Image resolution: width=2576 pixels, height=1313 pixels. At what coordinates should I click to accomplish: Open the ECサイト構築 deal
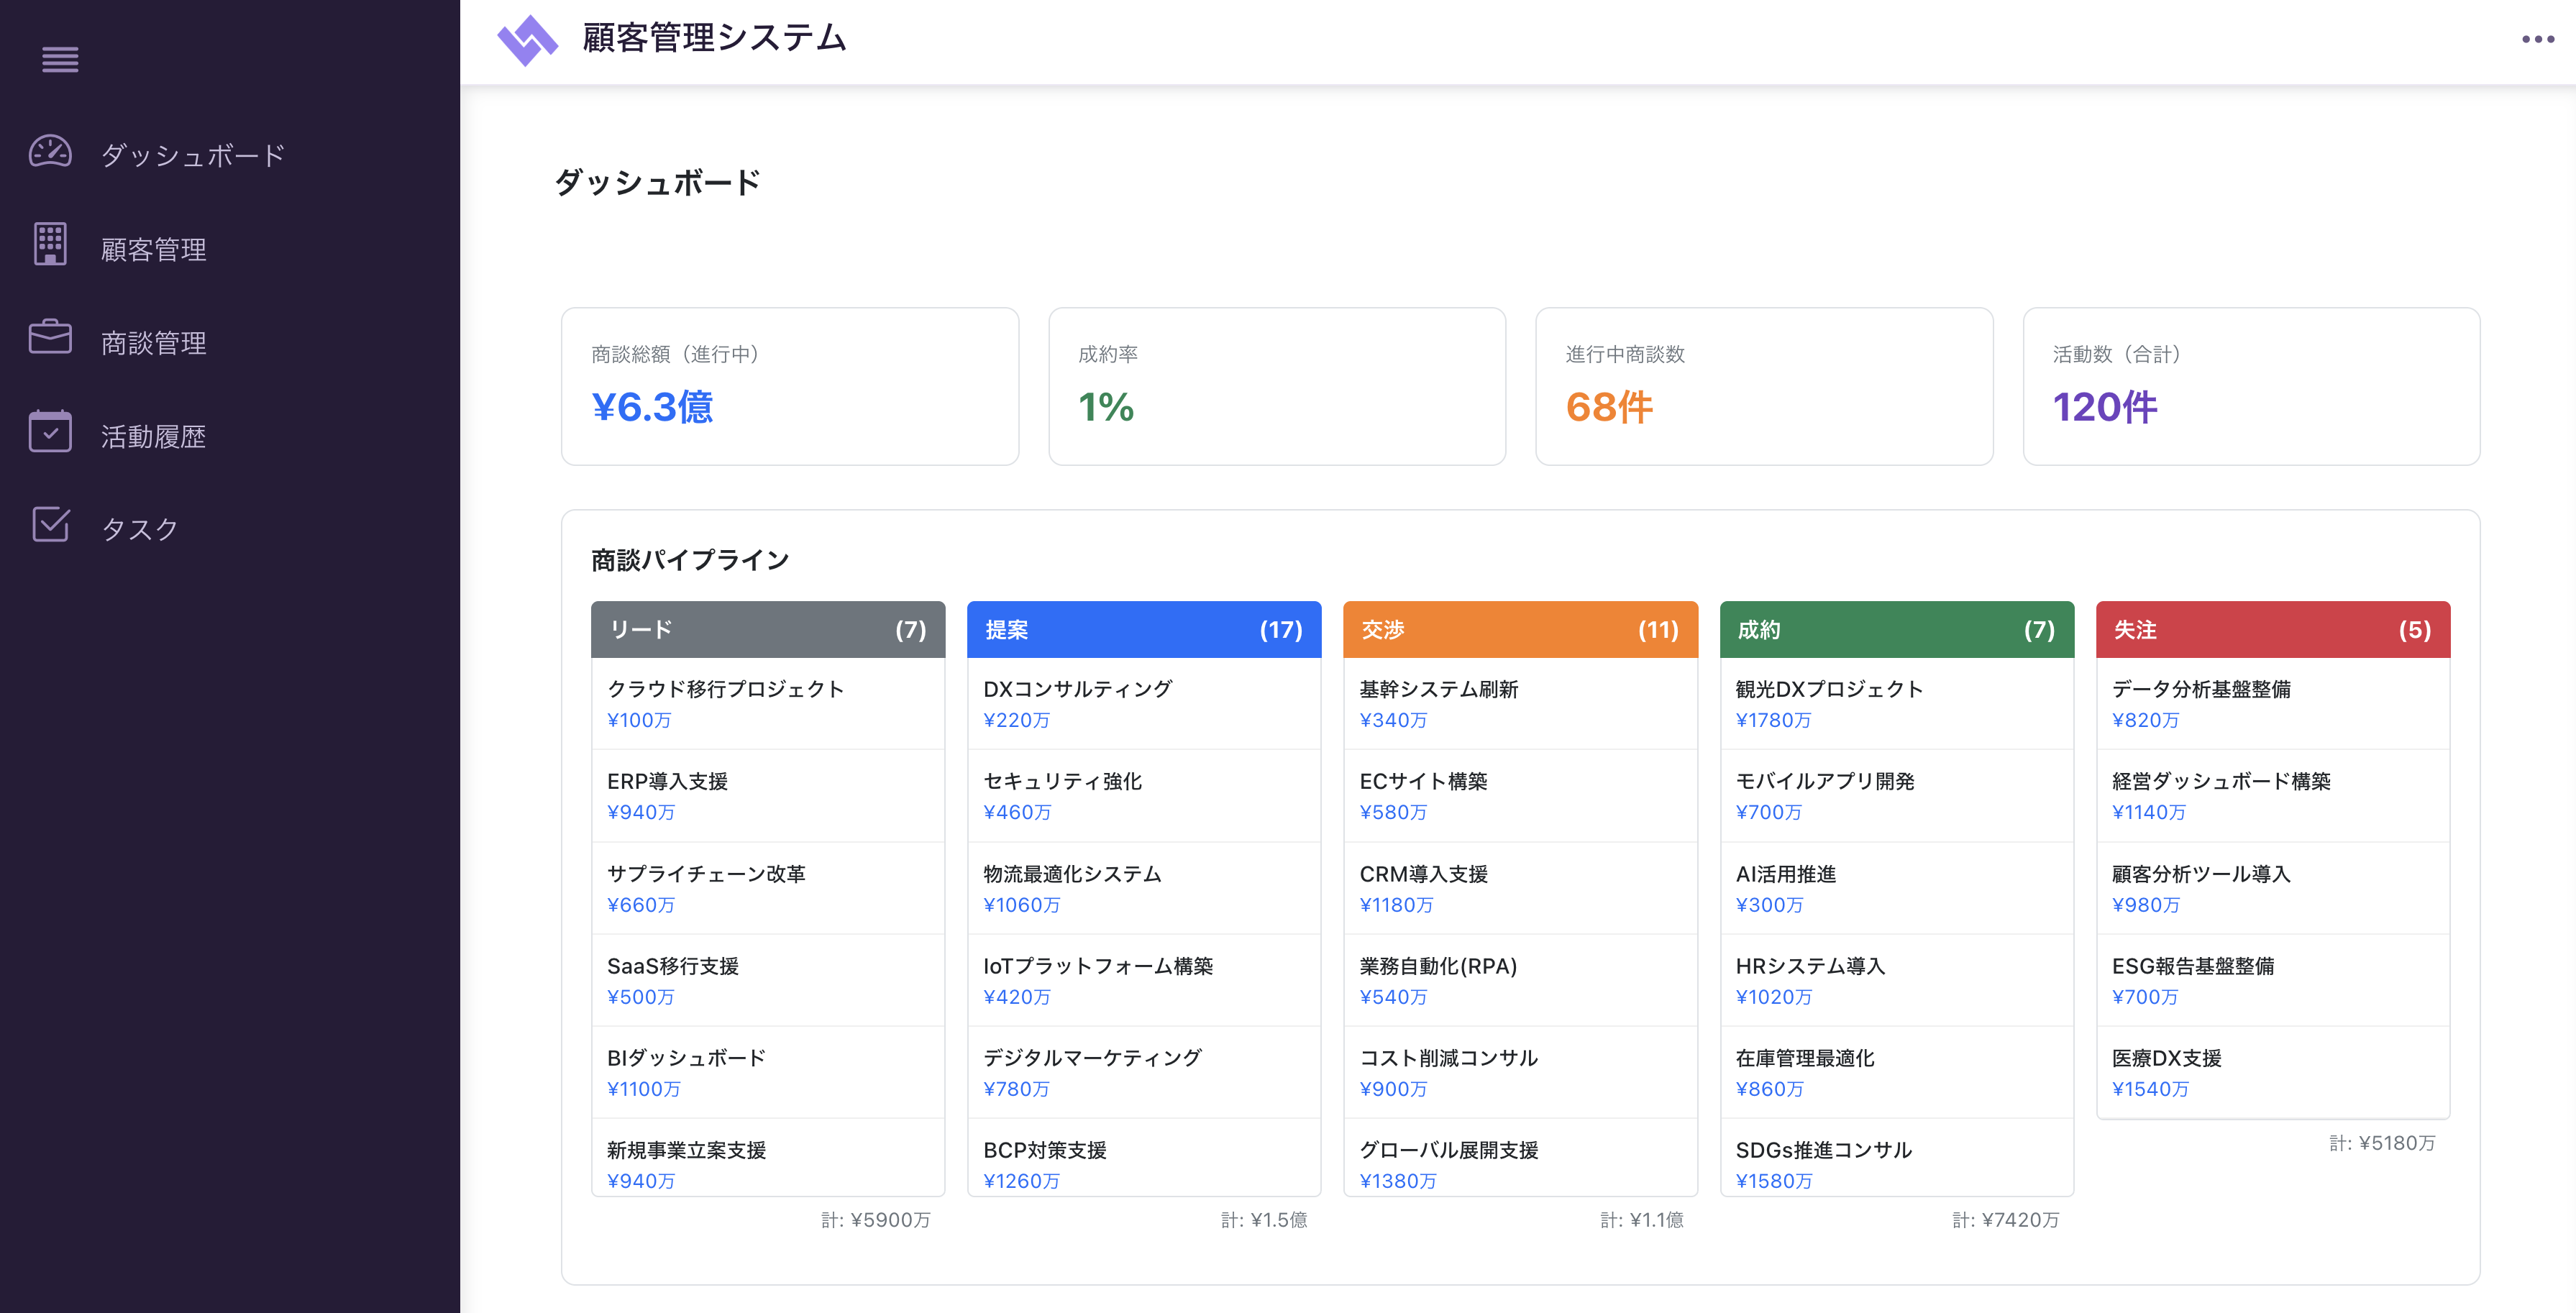1520,796
